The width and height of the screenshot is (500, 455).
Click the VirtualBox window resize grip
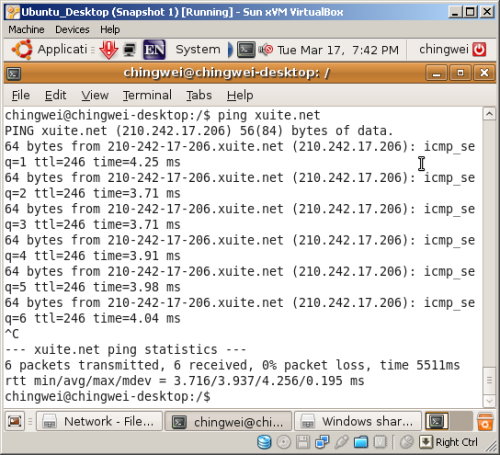pyautogui.click(x=490, y=445)
